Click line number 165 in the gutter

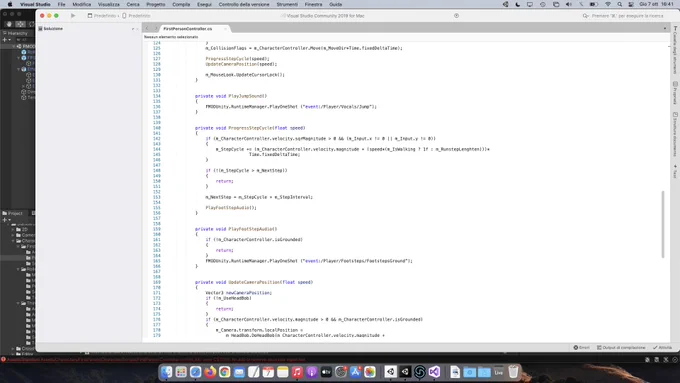[x=157, y=261]
